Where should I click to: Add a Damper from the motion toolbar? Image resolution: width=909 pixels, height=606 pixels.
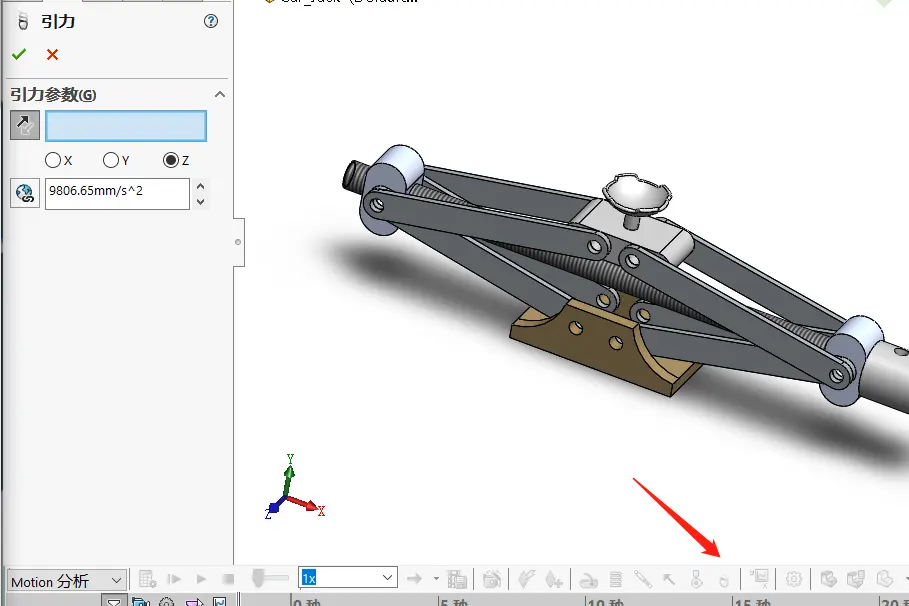[x=643, y=579]
